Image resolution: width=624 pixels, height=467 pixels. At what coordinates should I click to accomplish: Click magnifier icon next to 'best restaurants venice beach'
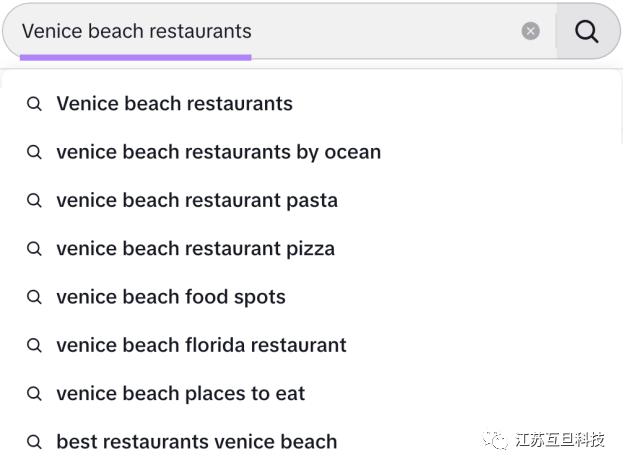pos(34,441)
